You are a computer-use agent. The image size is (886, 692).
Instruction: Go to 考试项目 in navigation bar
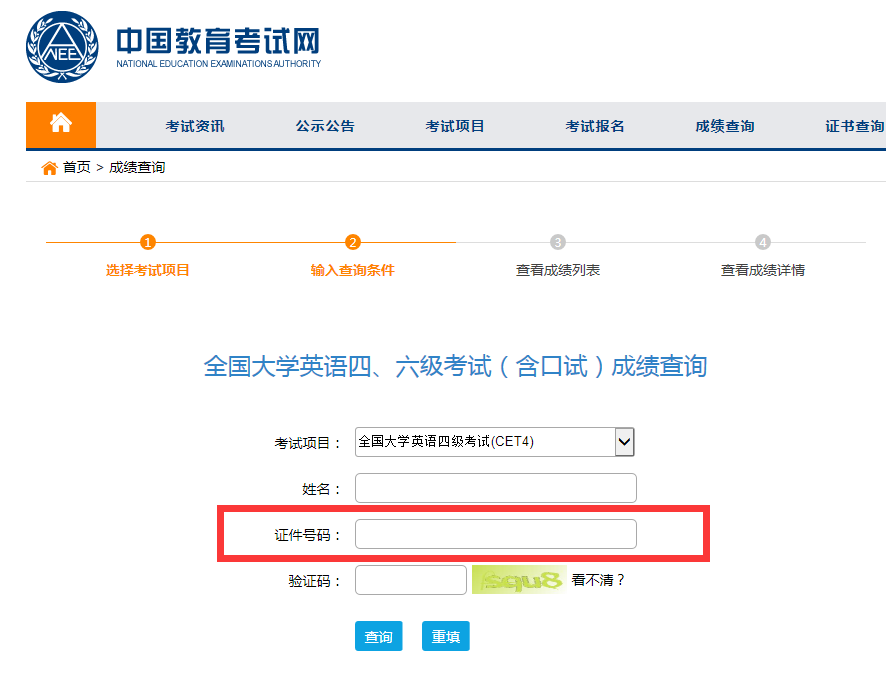(455, 126)
